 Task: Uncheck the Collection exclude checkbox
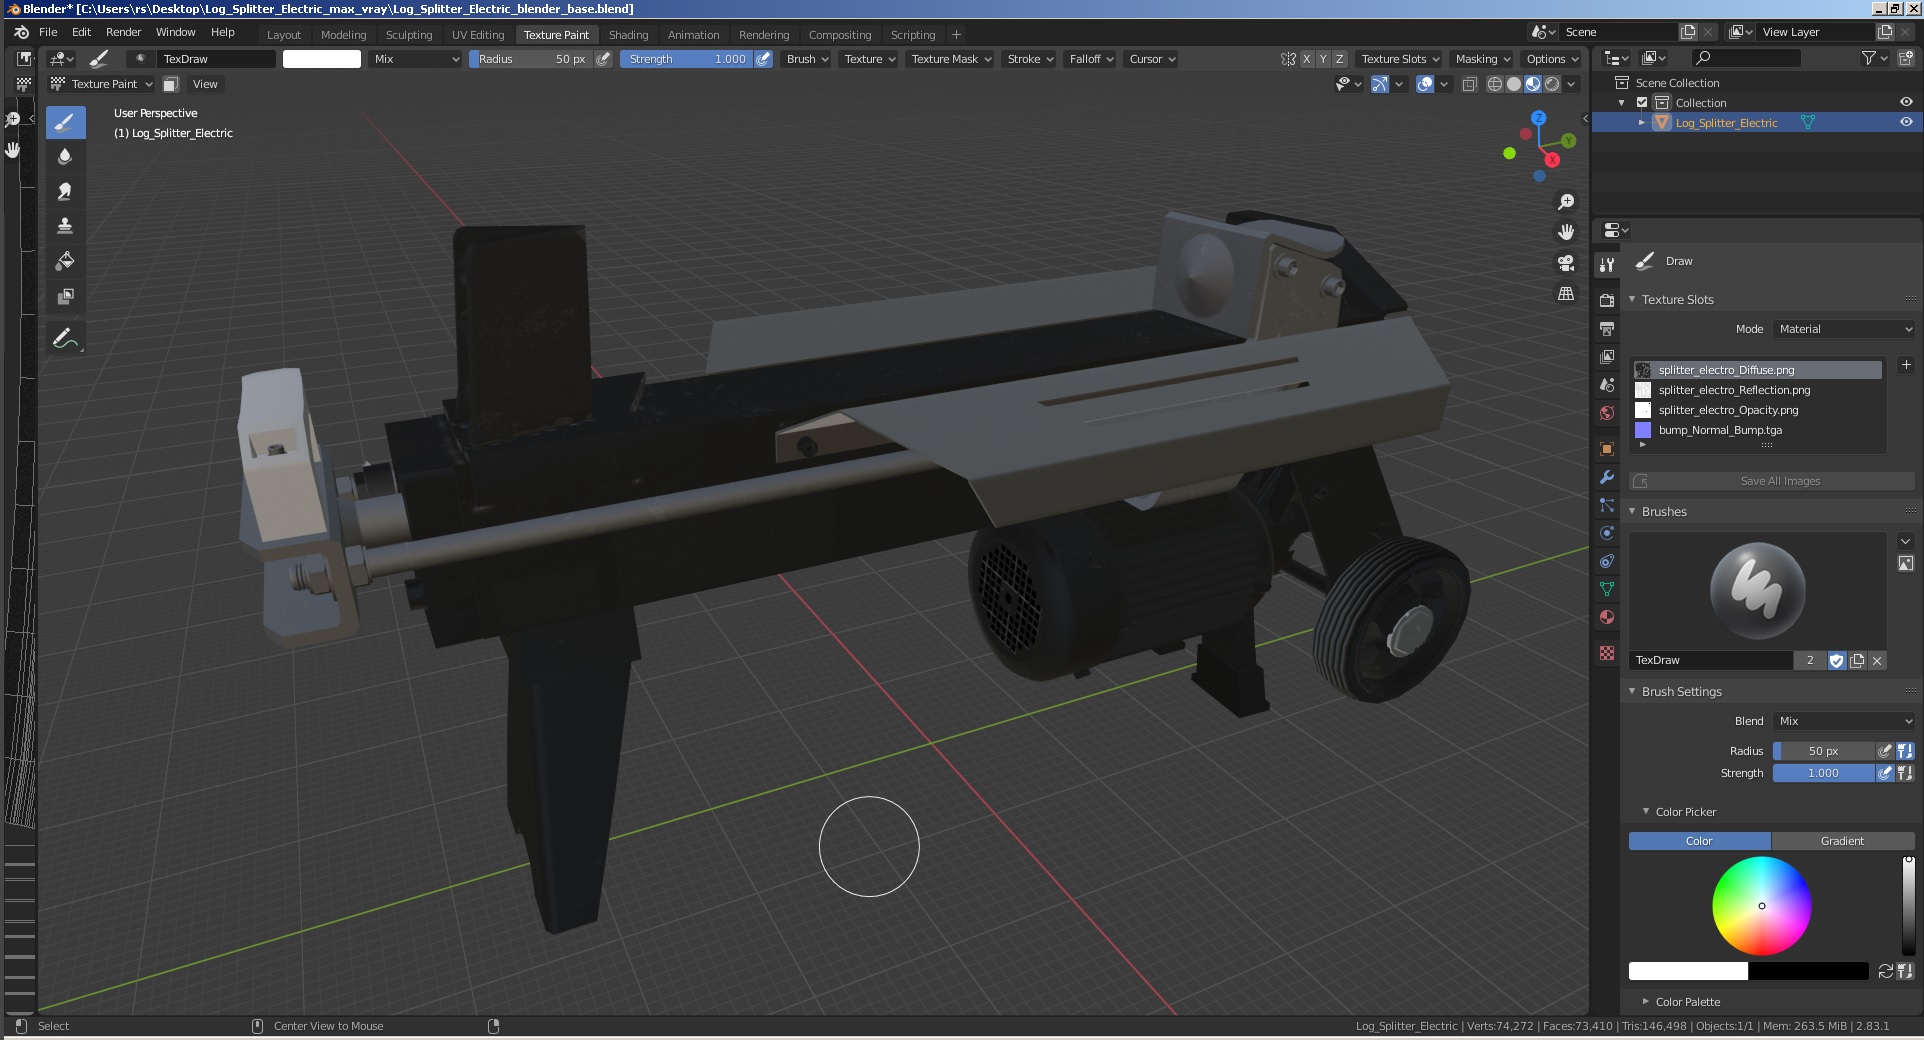[1642, 102]
